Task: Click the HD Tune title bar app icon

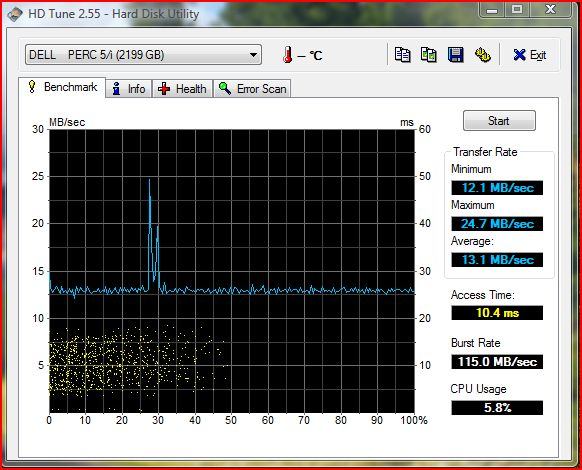Action: [x=14, y=14]
